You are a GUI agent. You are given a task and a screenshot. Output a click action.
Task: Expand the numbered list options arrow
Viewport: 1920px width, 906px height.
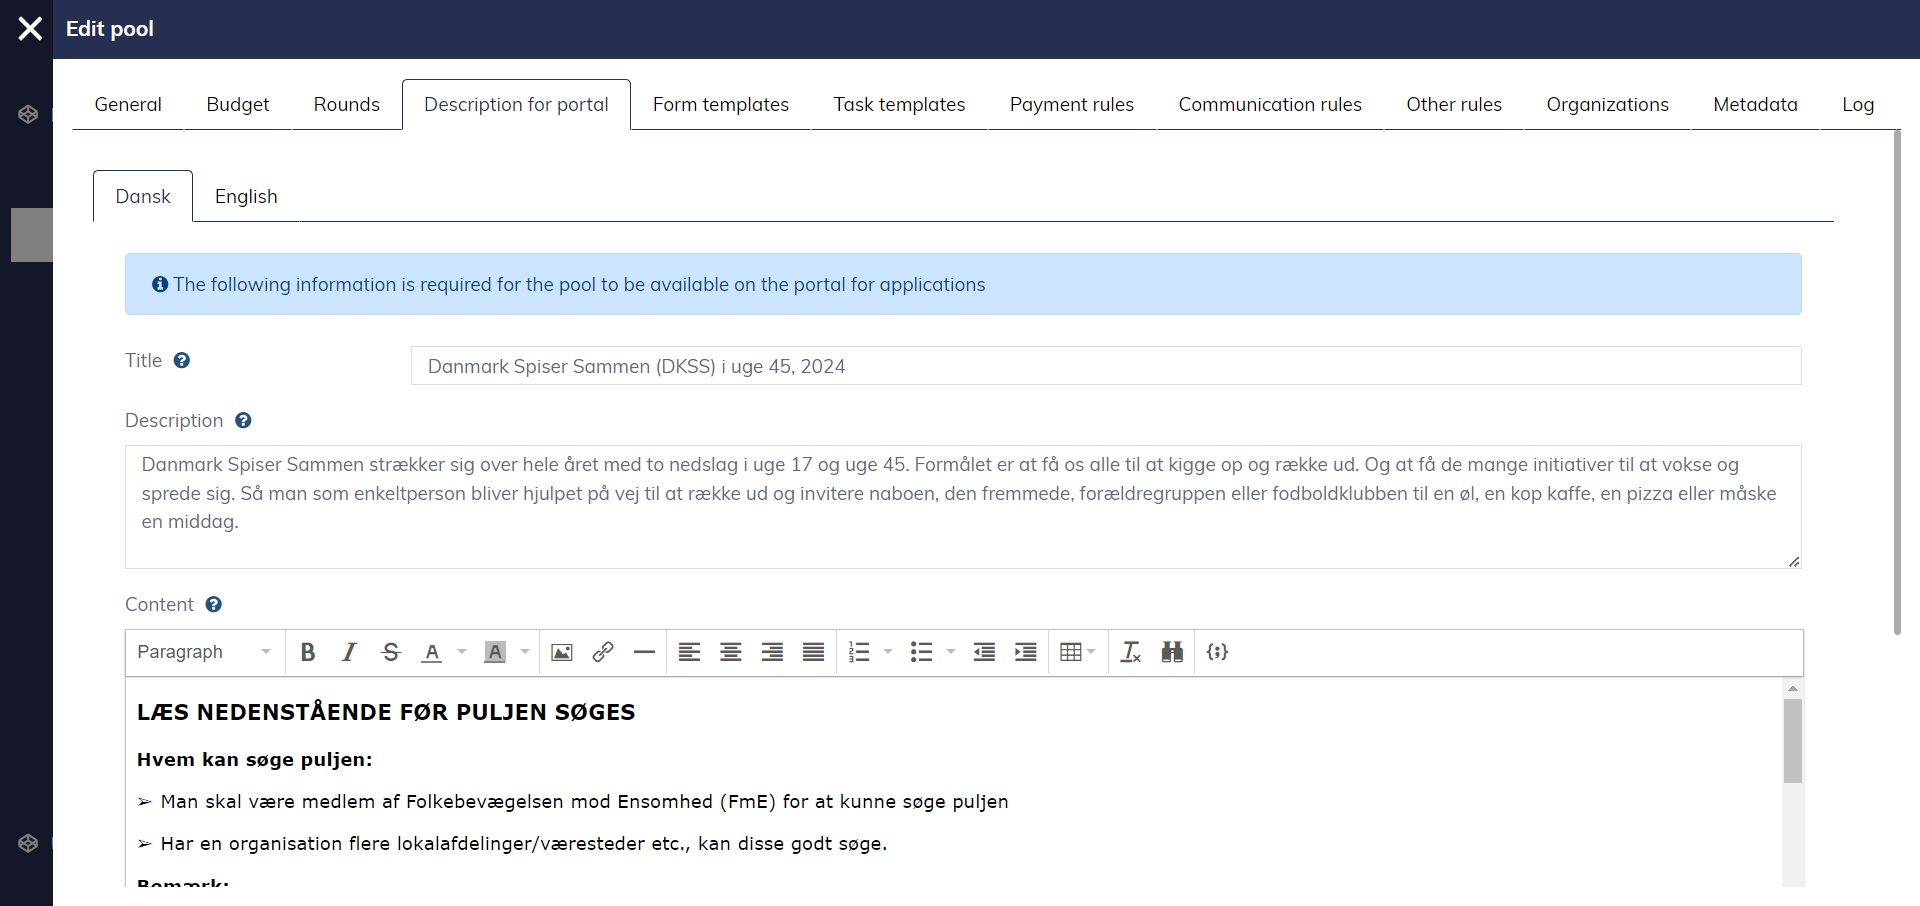[888, 652]
